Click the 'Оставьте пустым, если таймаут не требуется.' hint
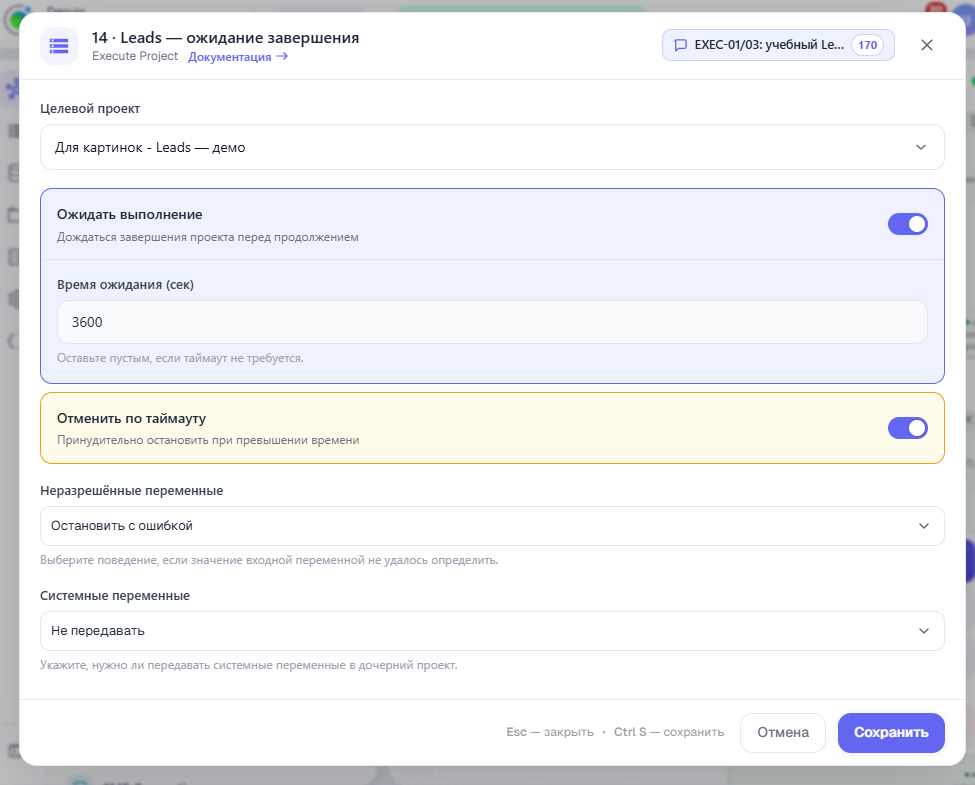Viewport: 975px width, 785px height. (180, 358)
